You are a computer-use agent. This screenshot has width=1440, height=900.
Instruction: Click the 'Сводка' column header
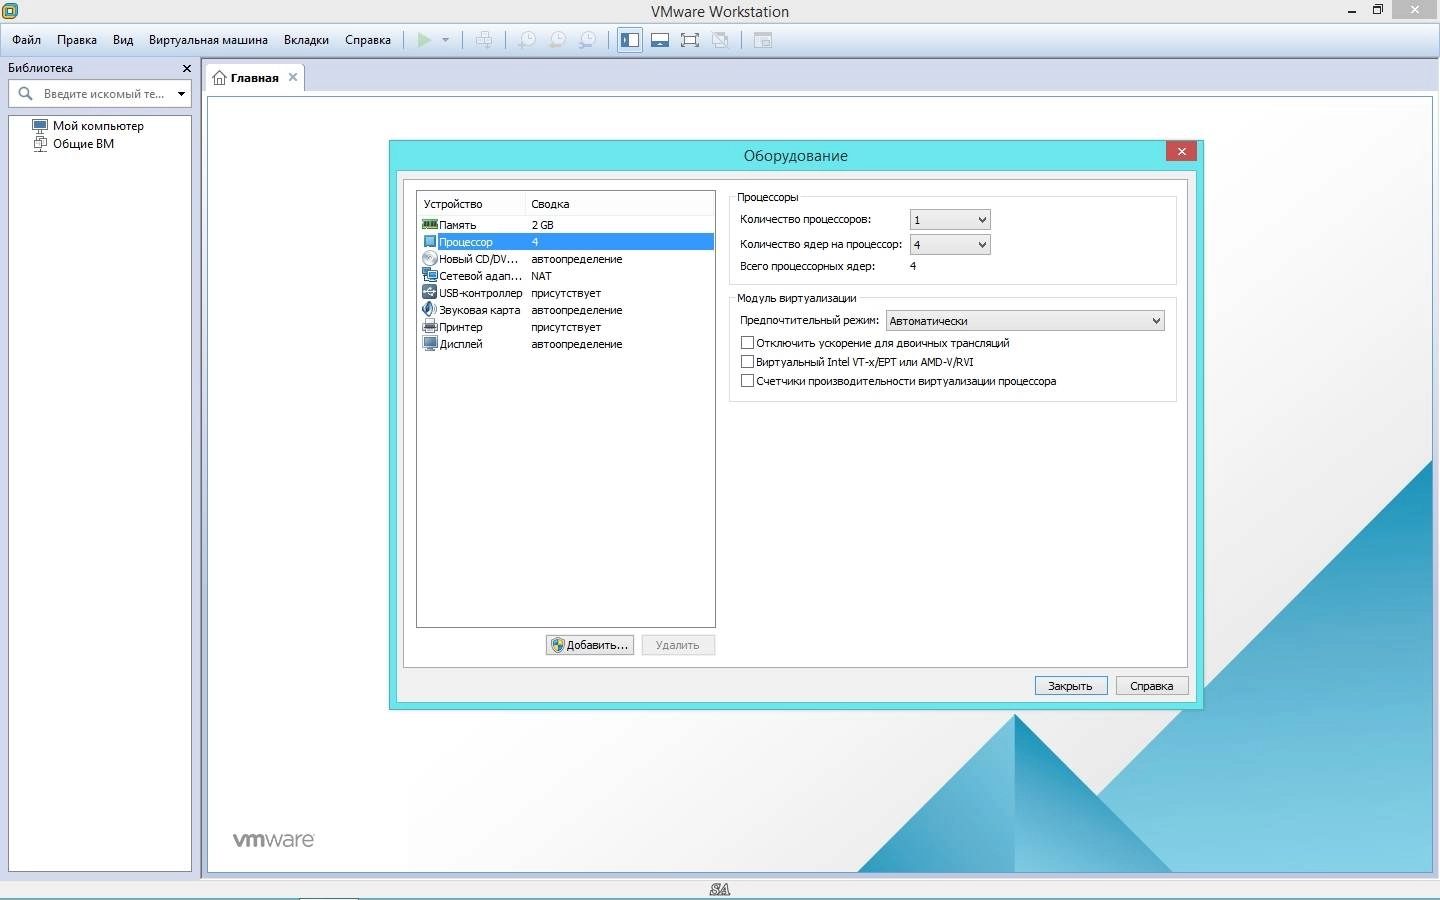tap(620, 204)
